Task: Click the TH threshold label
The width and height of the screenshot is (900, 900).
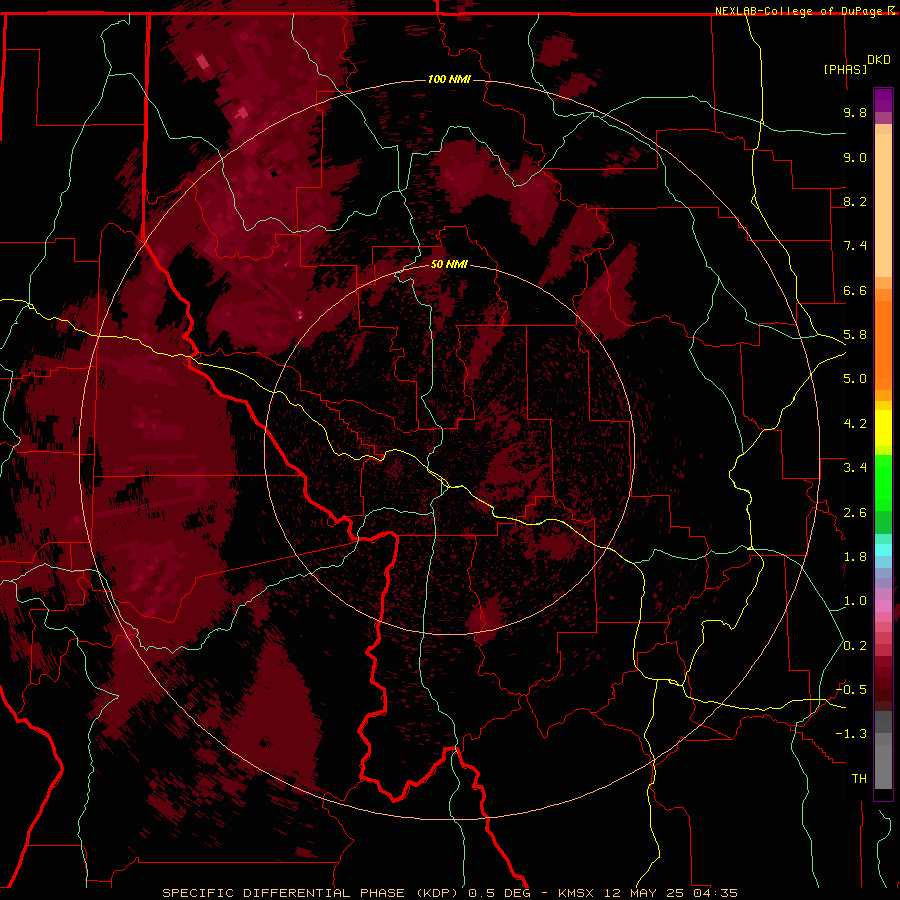Action: 859,779
